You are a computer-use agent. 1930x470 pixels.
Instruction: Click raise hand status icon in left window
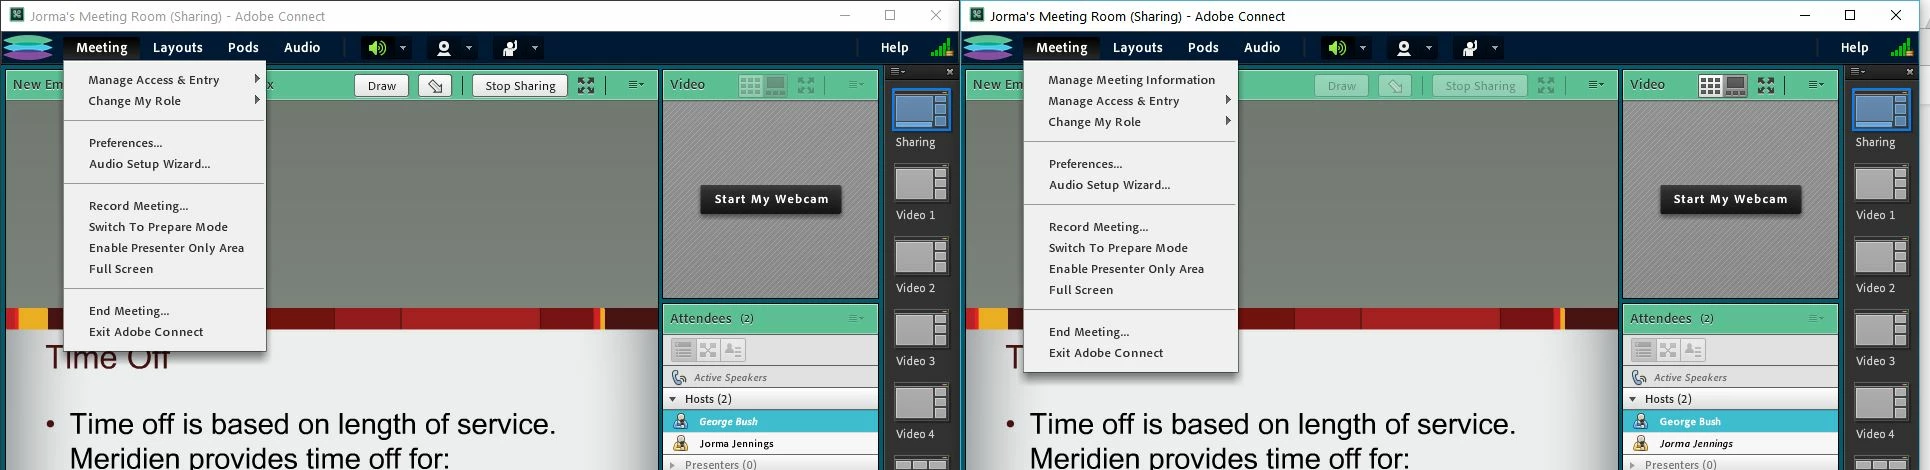tap(510, 48)
